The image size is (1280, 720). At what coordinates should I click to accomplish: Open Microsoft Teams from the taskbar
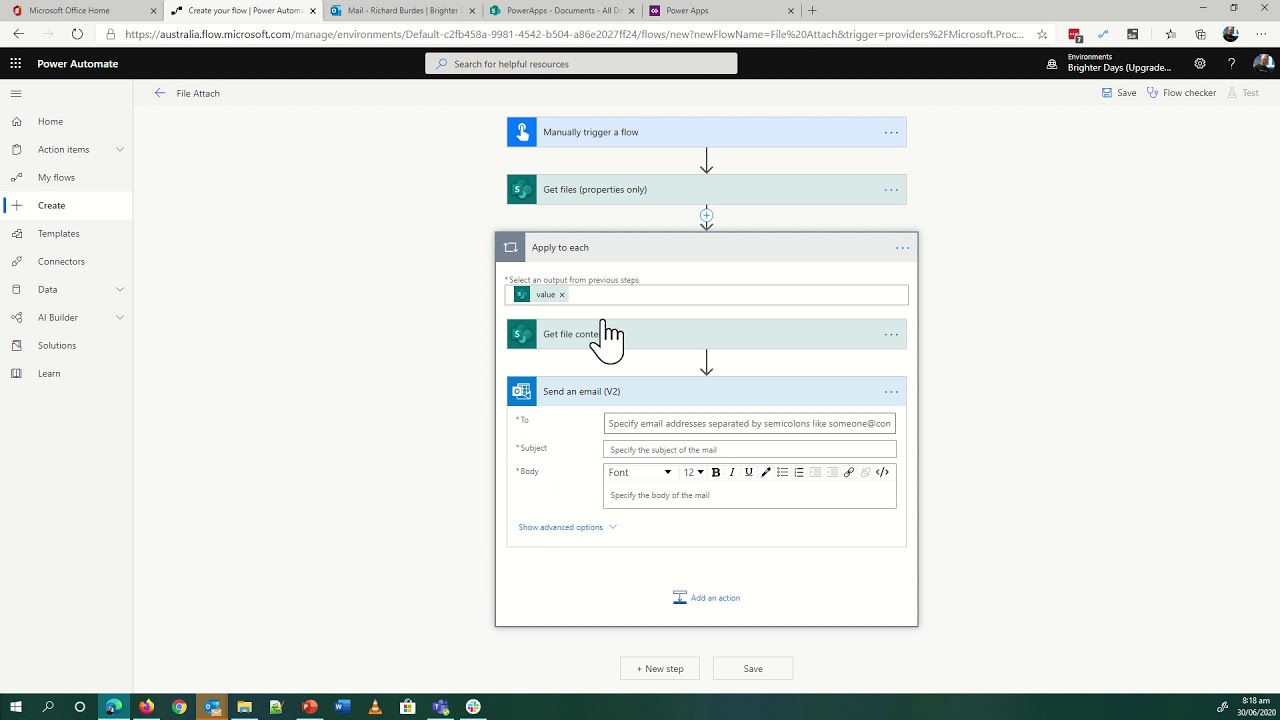440,707
